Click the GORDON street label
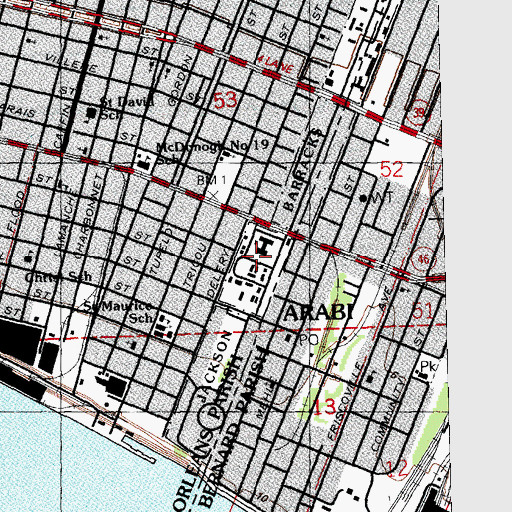 (181, 81)
